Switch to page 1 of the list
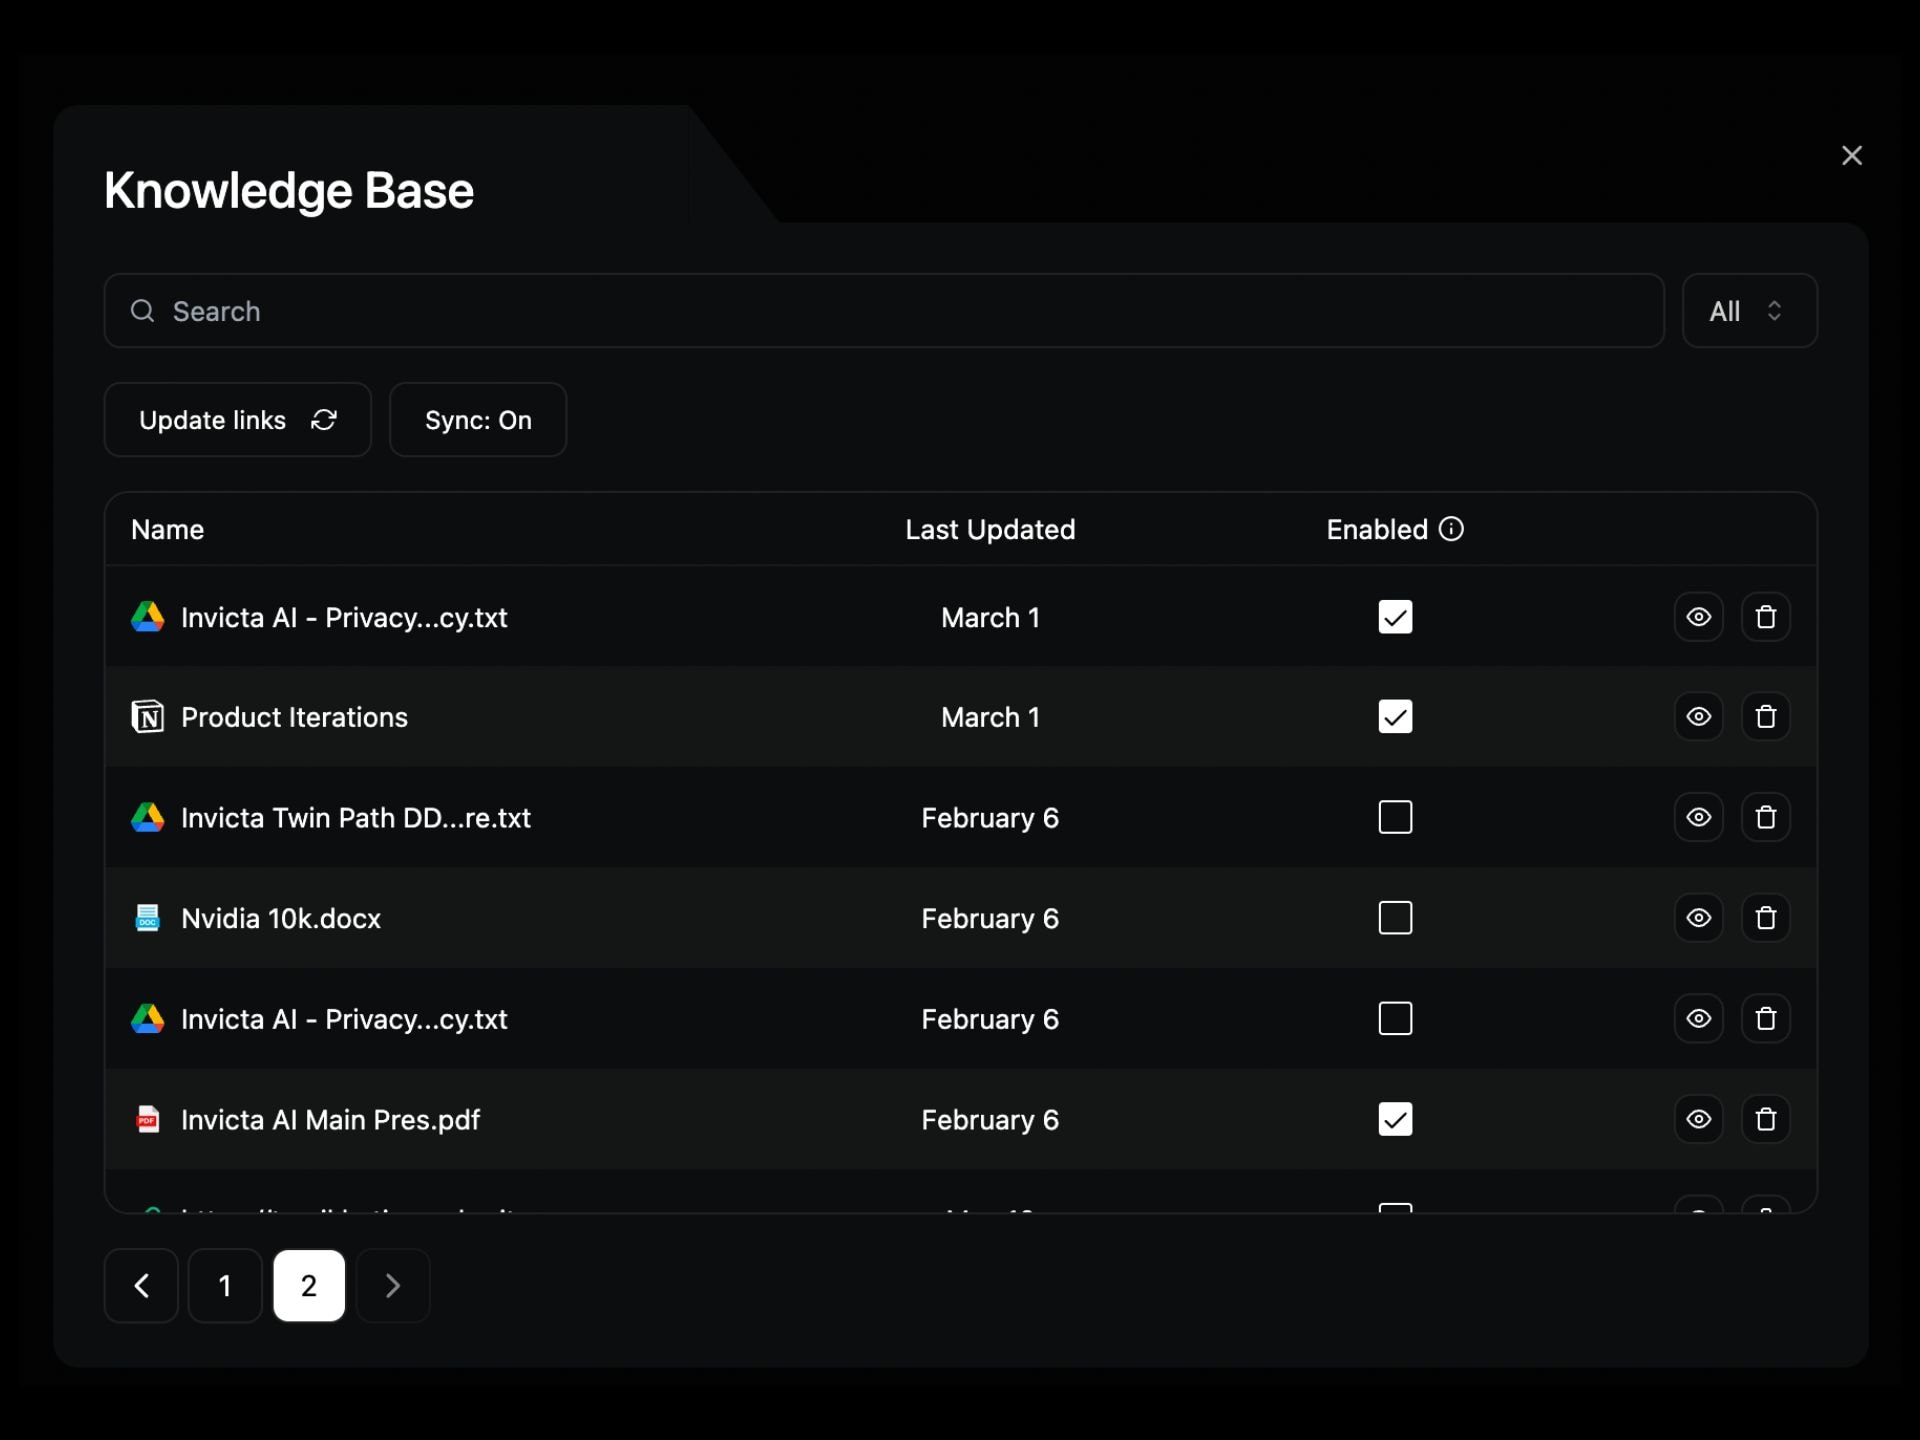This screenshot has width=1920, height=1440. [224, 1285]
